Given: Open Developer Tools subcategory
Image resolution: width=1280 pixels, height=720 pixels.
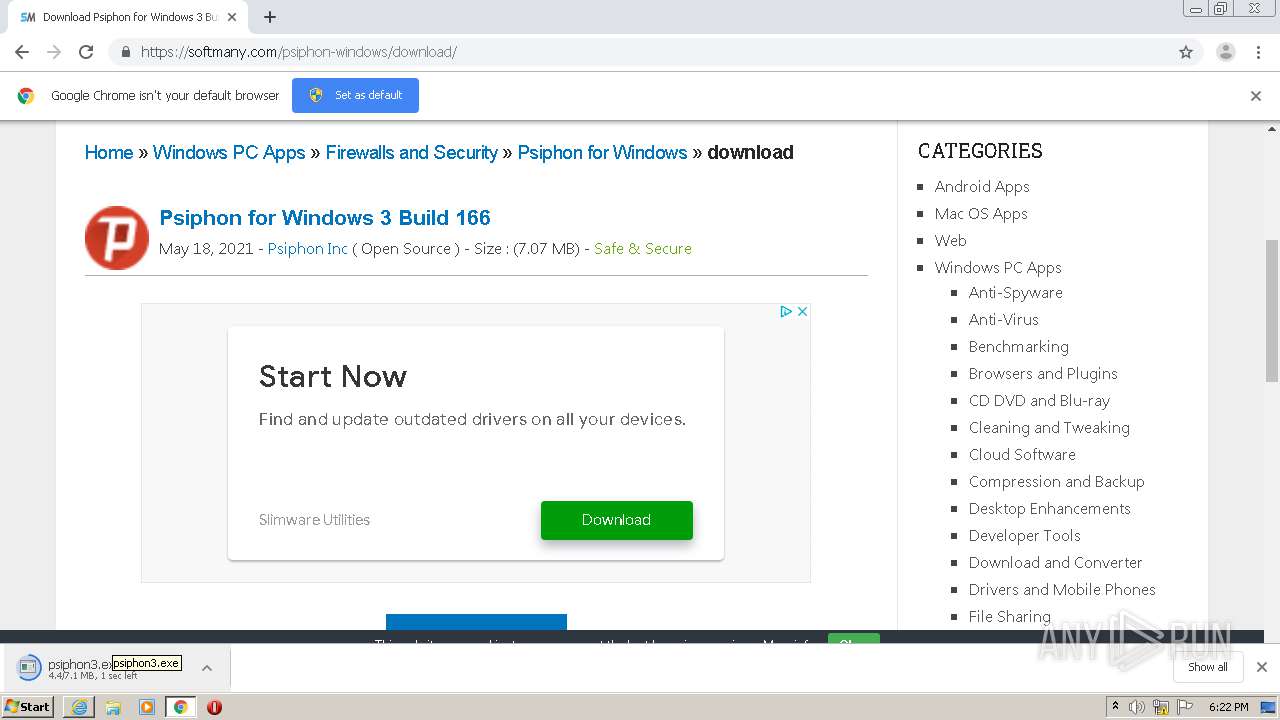Looking at the screenshot, I should 1025,535.
